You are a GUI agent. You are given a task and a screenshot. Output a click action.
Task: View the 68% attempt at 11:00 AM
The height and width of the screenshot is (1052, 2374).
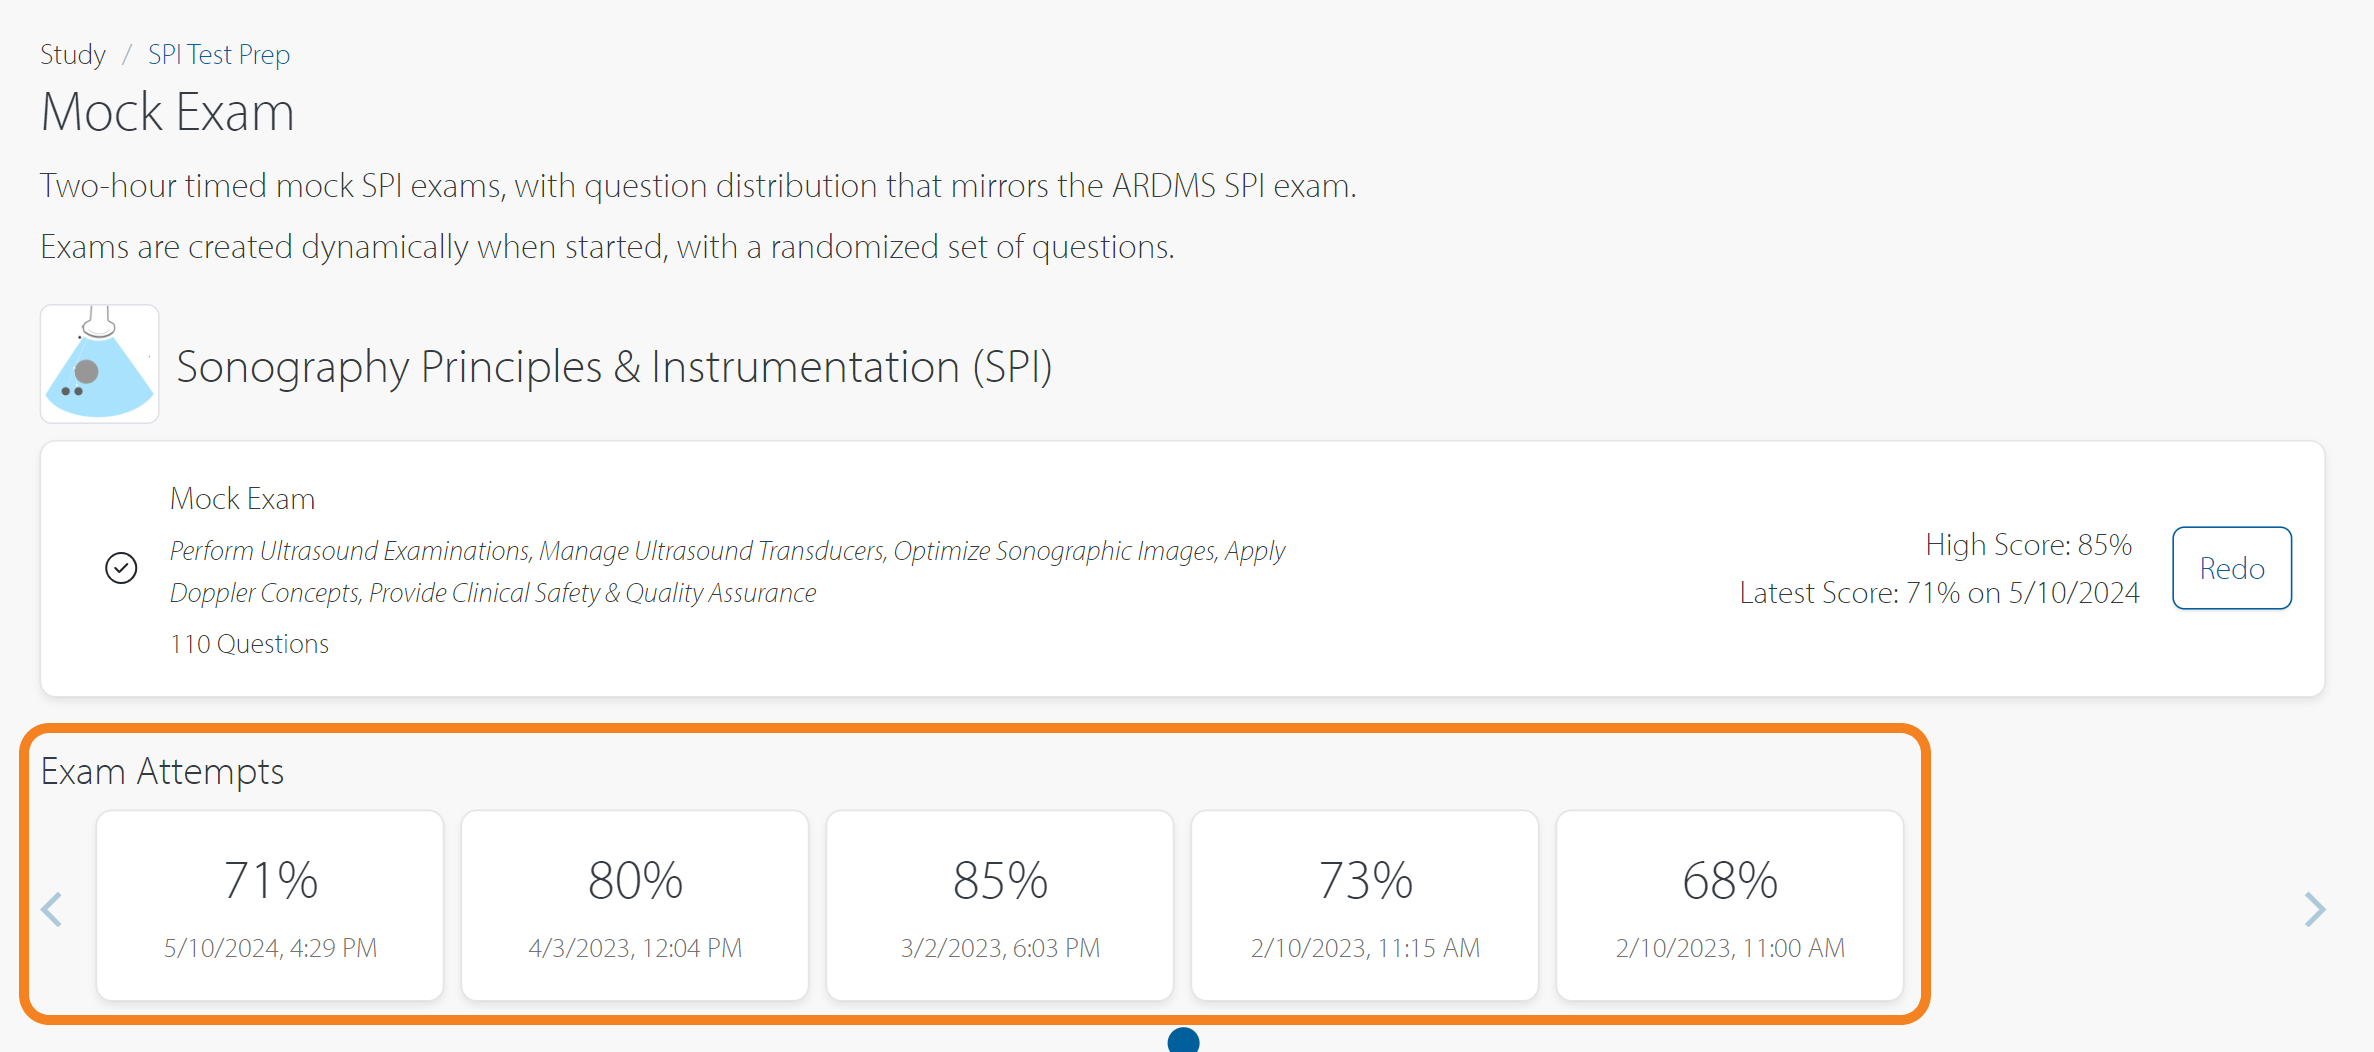[1730, 905]
